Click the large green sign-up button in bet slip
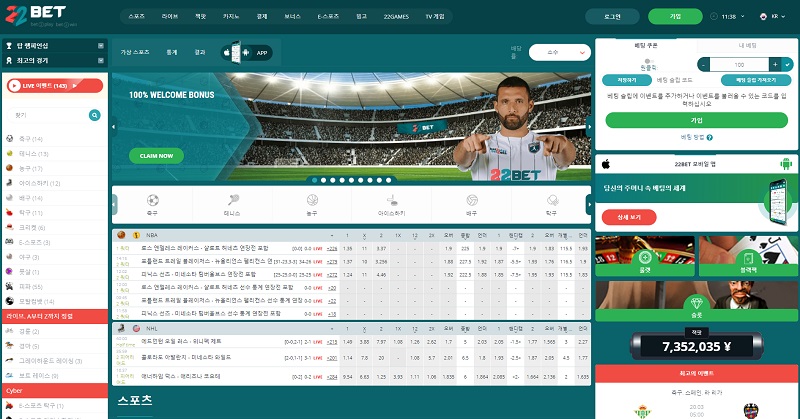The width and height of the screenshot is (800, 419). 696,120
